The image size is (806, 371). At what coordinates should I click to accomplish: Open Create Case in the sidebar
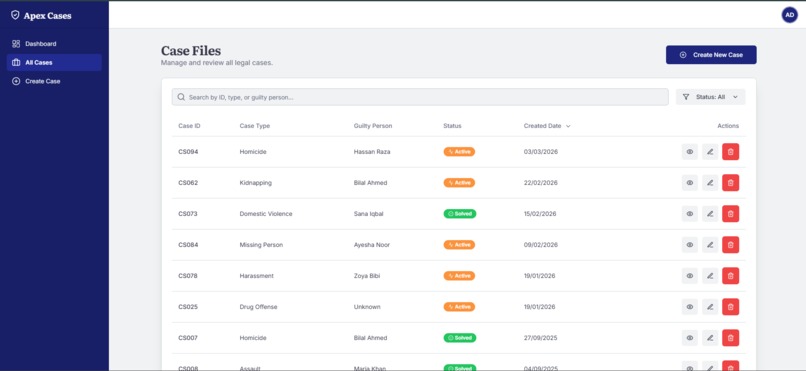coord(54,81)
